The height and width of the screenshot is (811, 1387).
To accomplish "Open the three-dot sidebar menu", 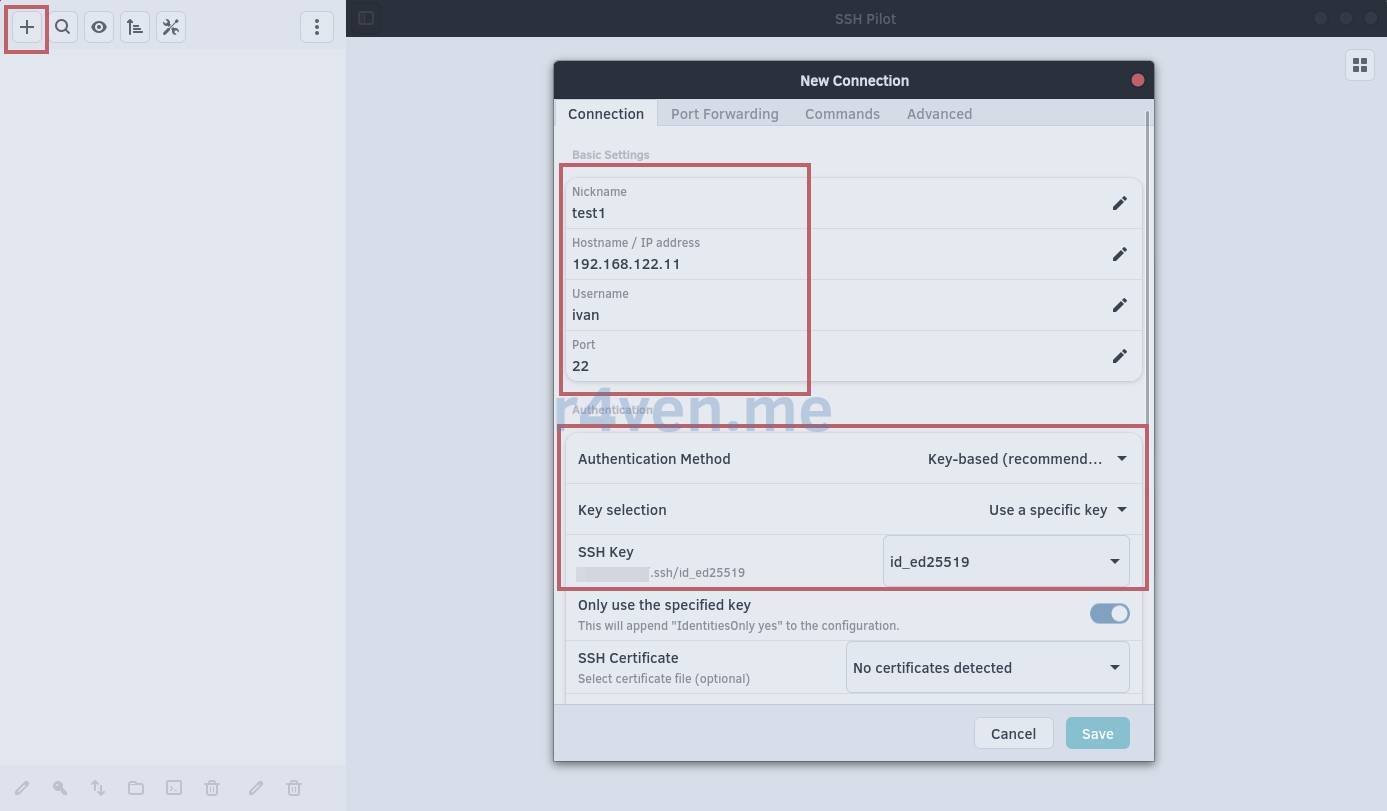I will pos(317,27).
